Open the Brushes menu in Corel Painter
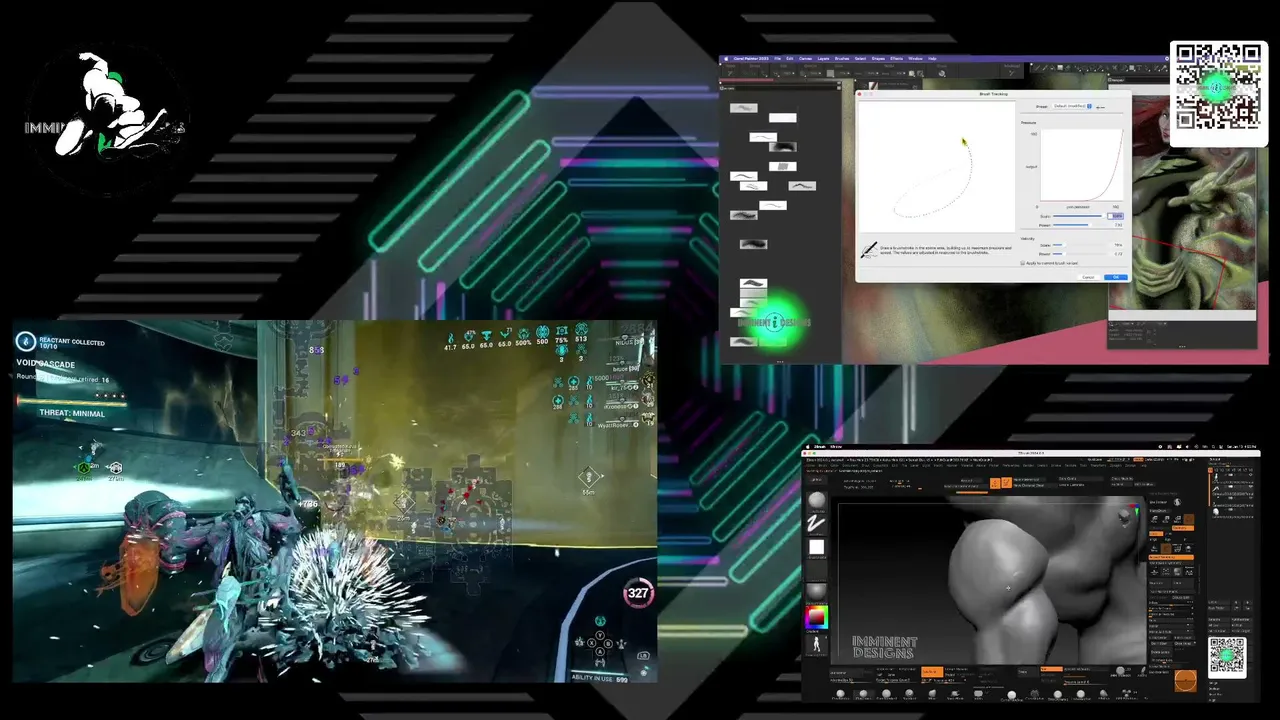Image resolution: width=1280 pixels, height=720 pixels. pos(842,59)
